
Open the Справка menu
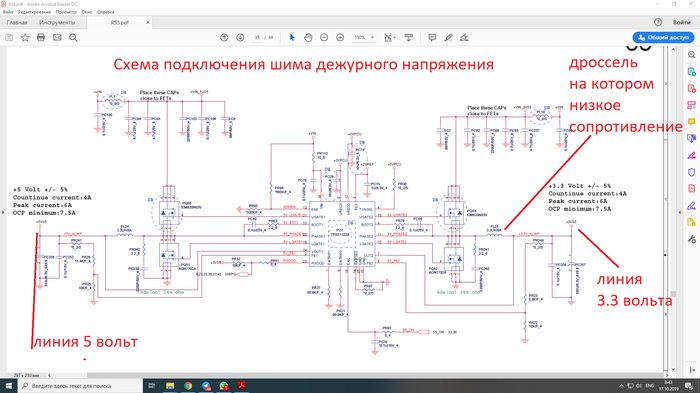click(x=106, y=12)
